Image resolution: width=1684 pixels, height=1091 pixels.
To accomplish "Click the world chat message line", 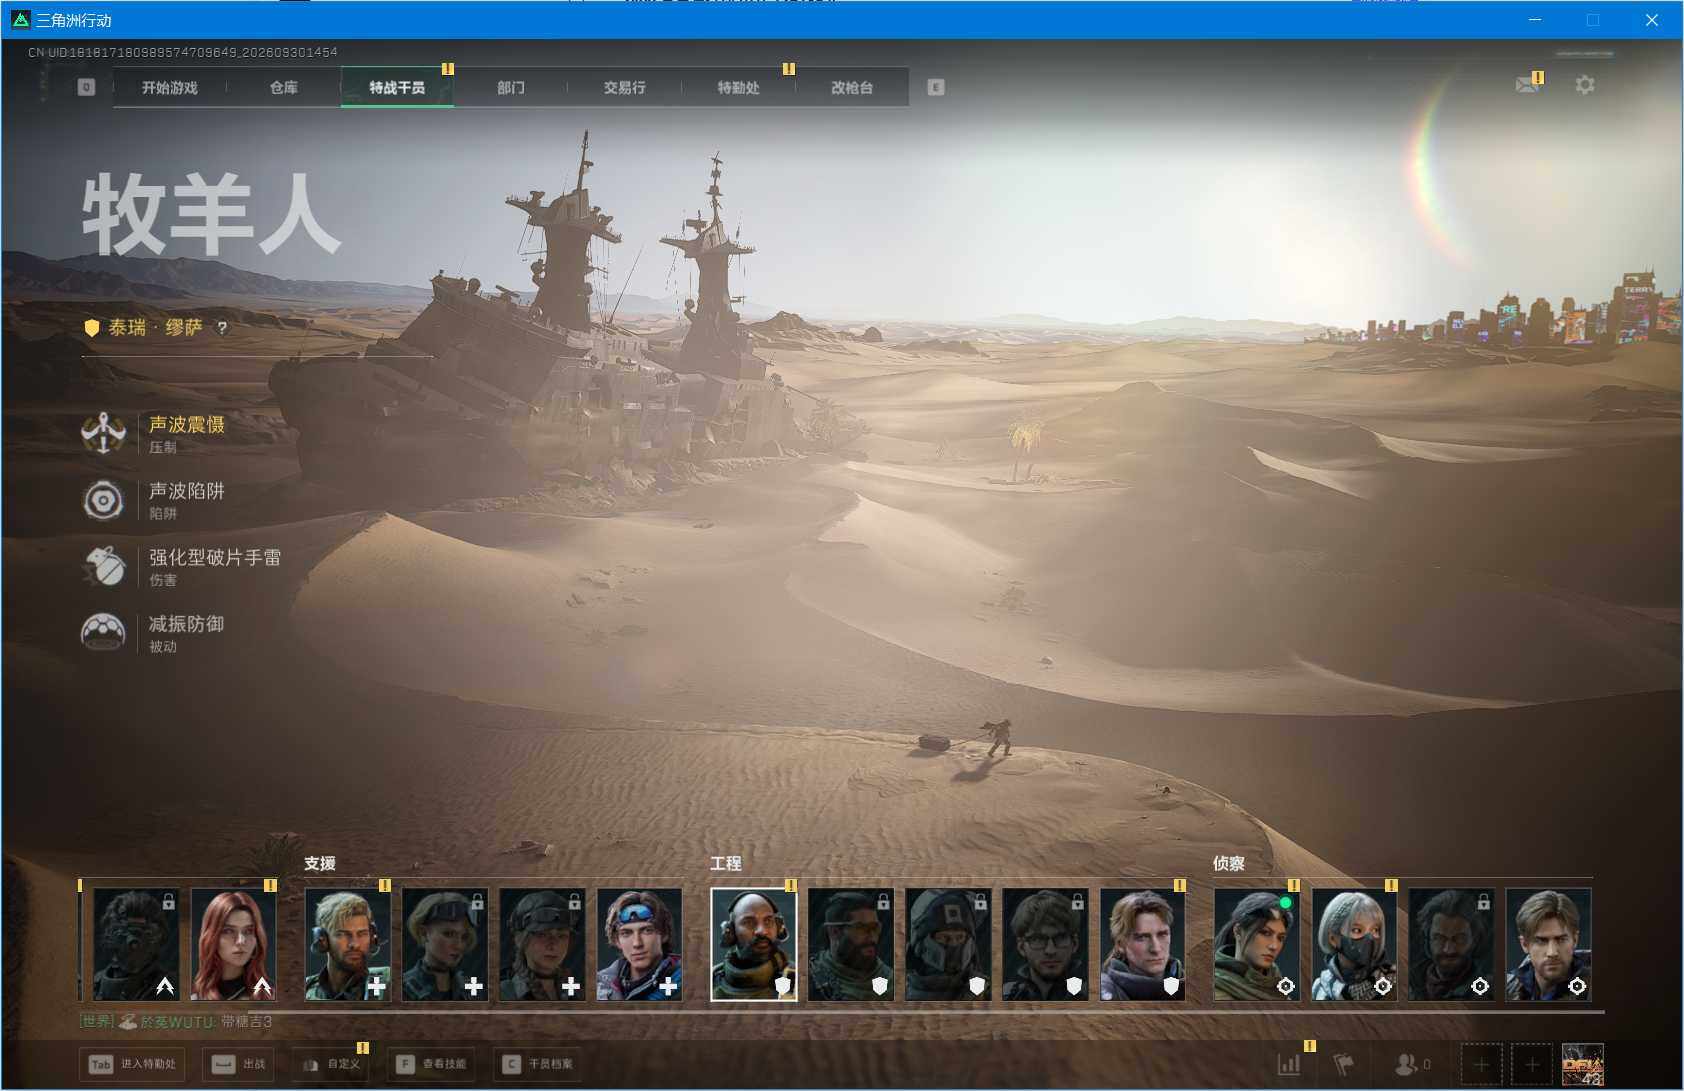I will [x=176, y=1022].
